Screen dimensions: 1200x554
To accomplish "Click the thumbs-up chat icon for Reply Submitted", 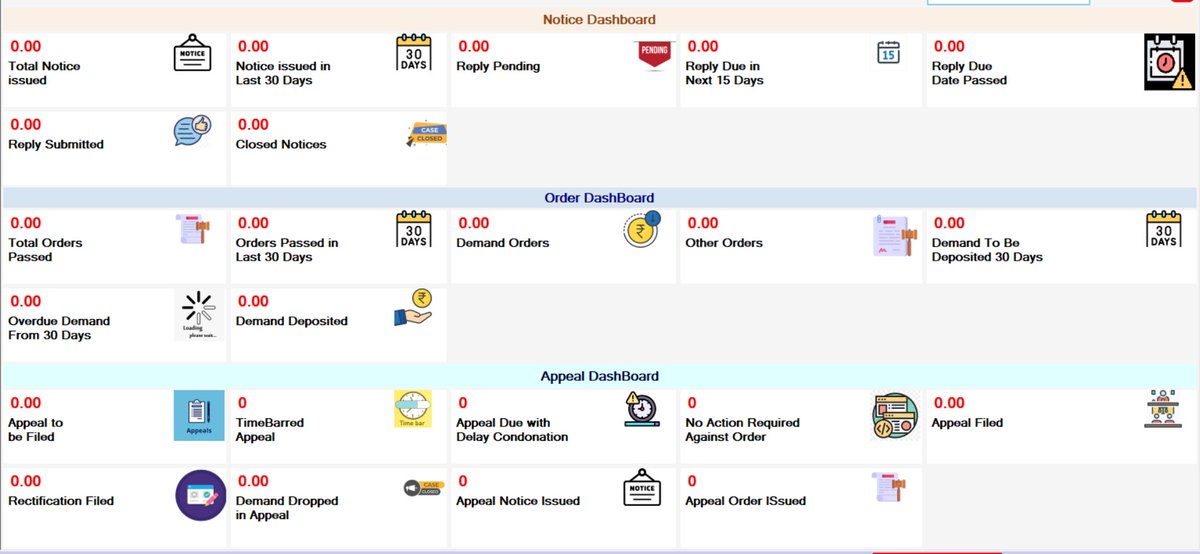I will click(192, 133).
